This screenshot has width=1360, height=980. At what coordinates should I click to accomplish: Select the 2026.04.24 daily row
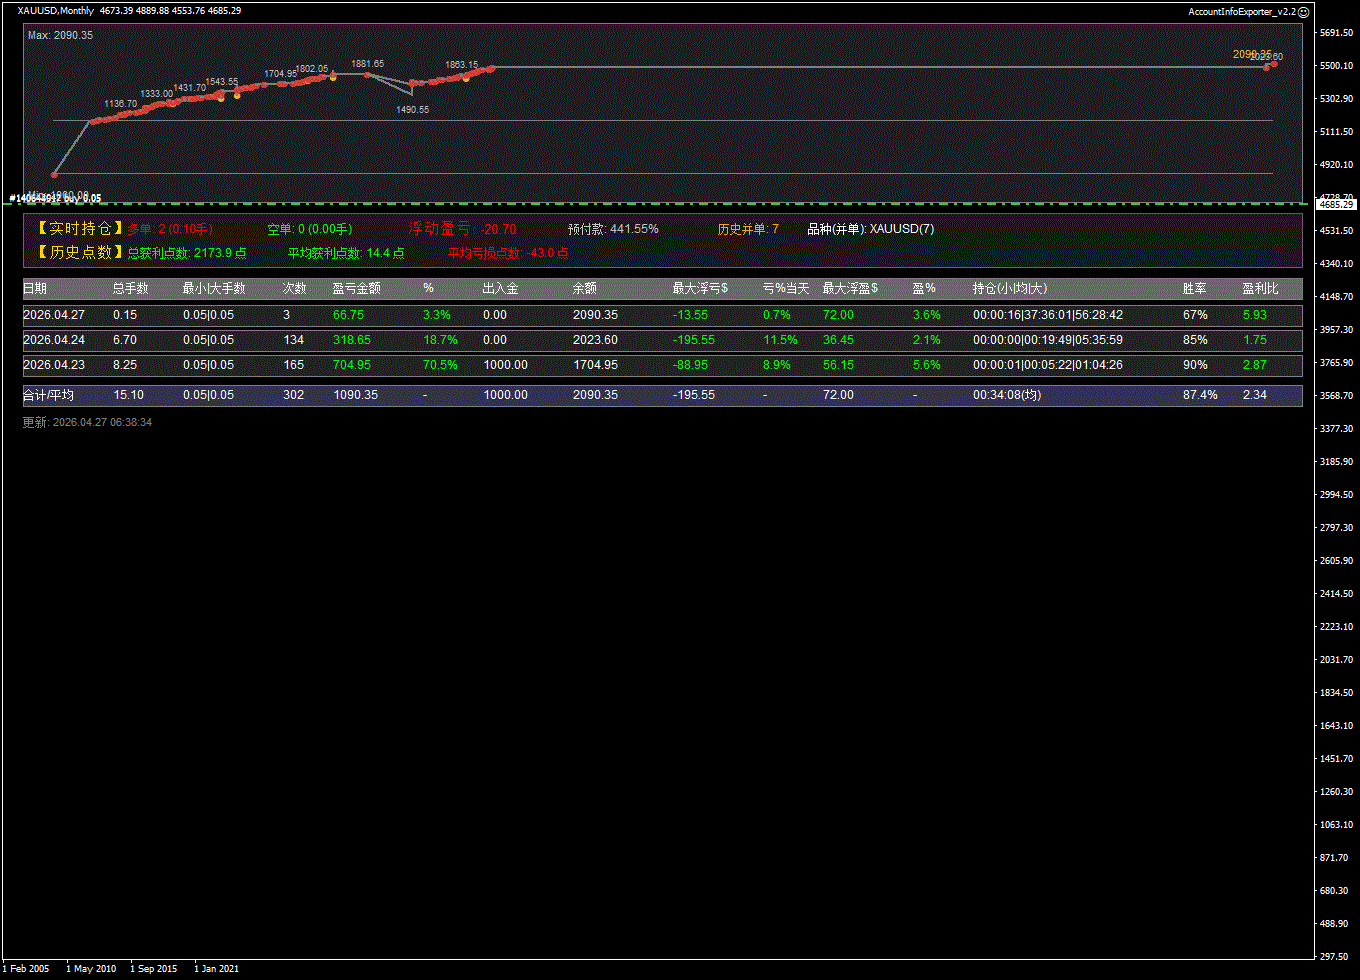click(662, 340)
